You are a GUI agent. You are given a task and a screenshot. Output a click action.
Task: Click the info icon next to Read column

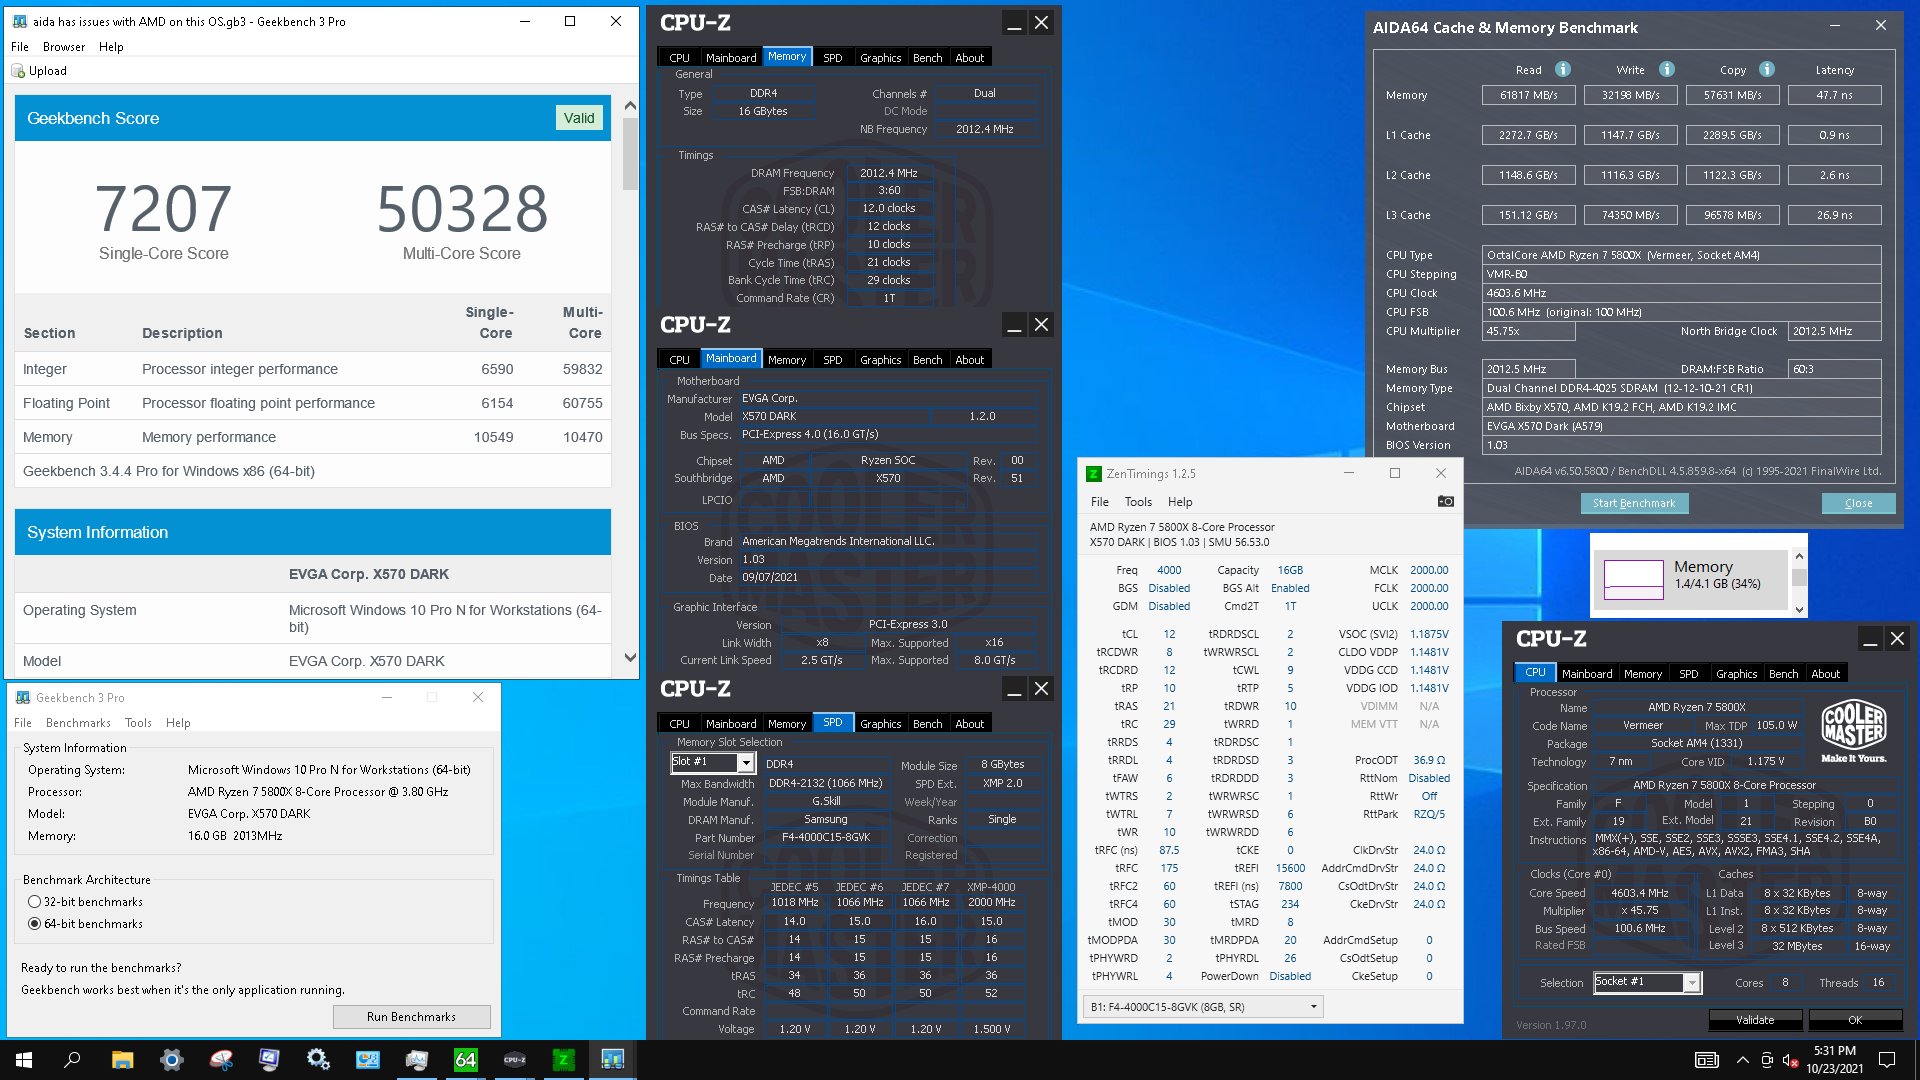click(1563, 69)
